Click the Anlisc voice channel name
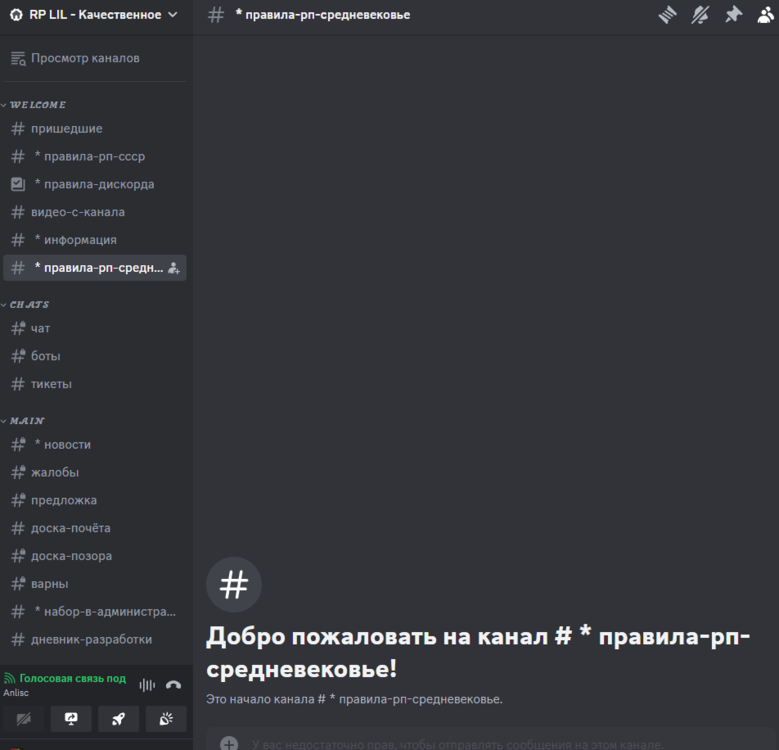Screen dimensions: 779x750 tap(16, 693)
